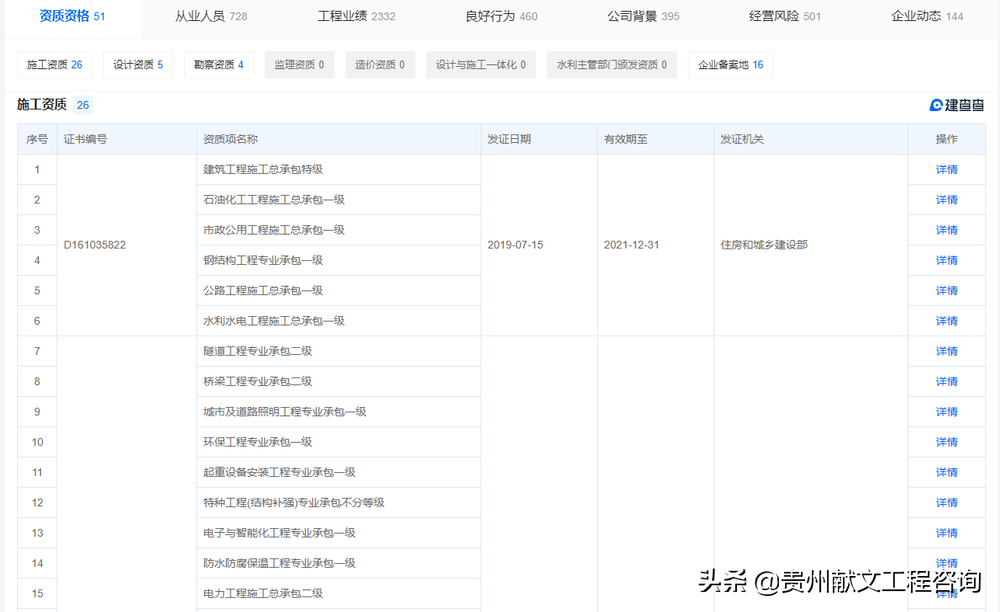Open 详情 for 环保工程专业承包一级
Image resolution: width=1000 pixels, height=612 pixels.
coord(946,442)
